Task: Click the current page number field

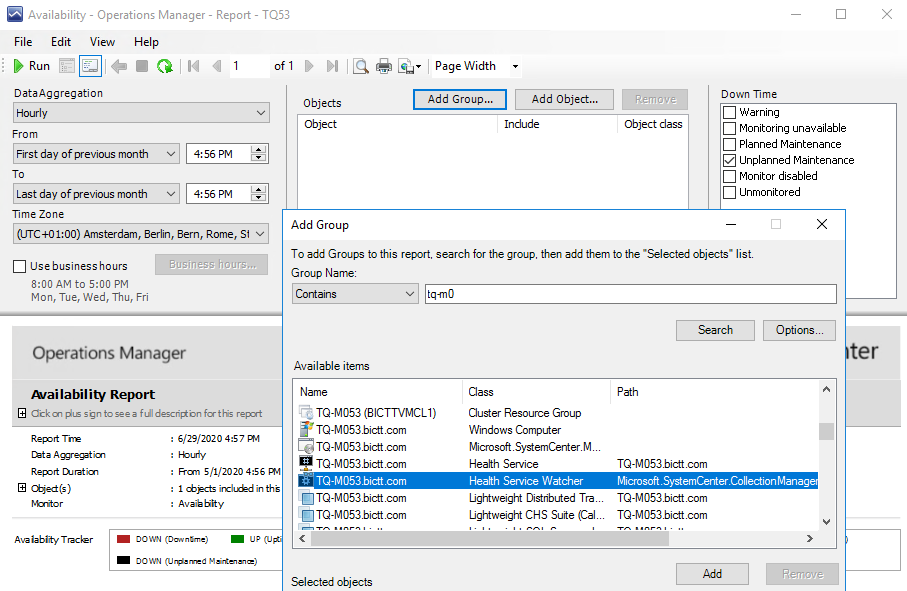Action: click(249, 66)
